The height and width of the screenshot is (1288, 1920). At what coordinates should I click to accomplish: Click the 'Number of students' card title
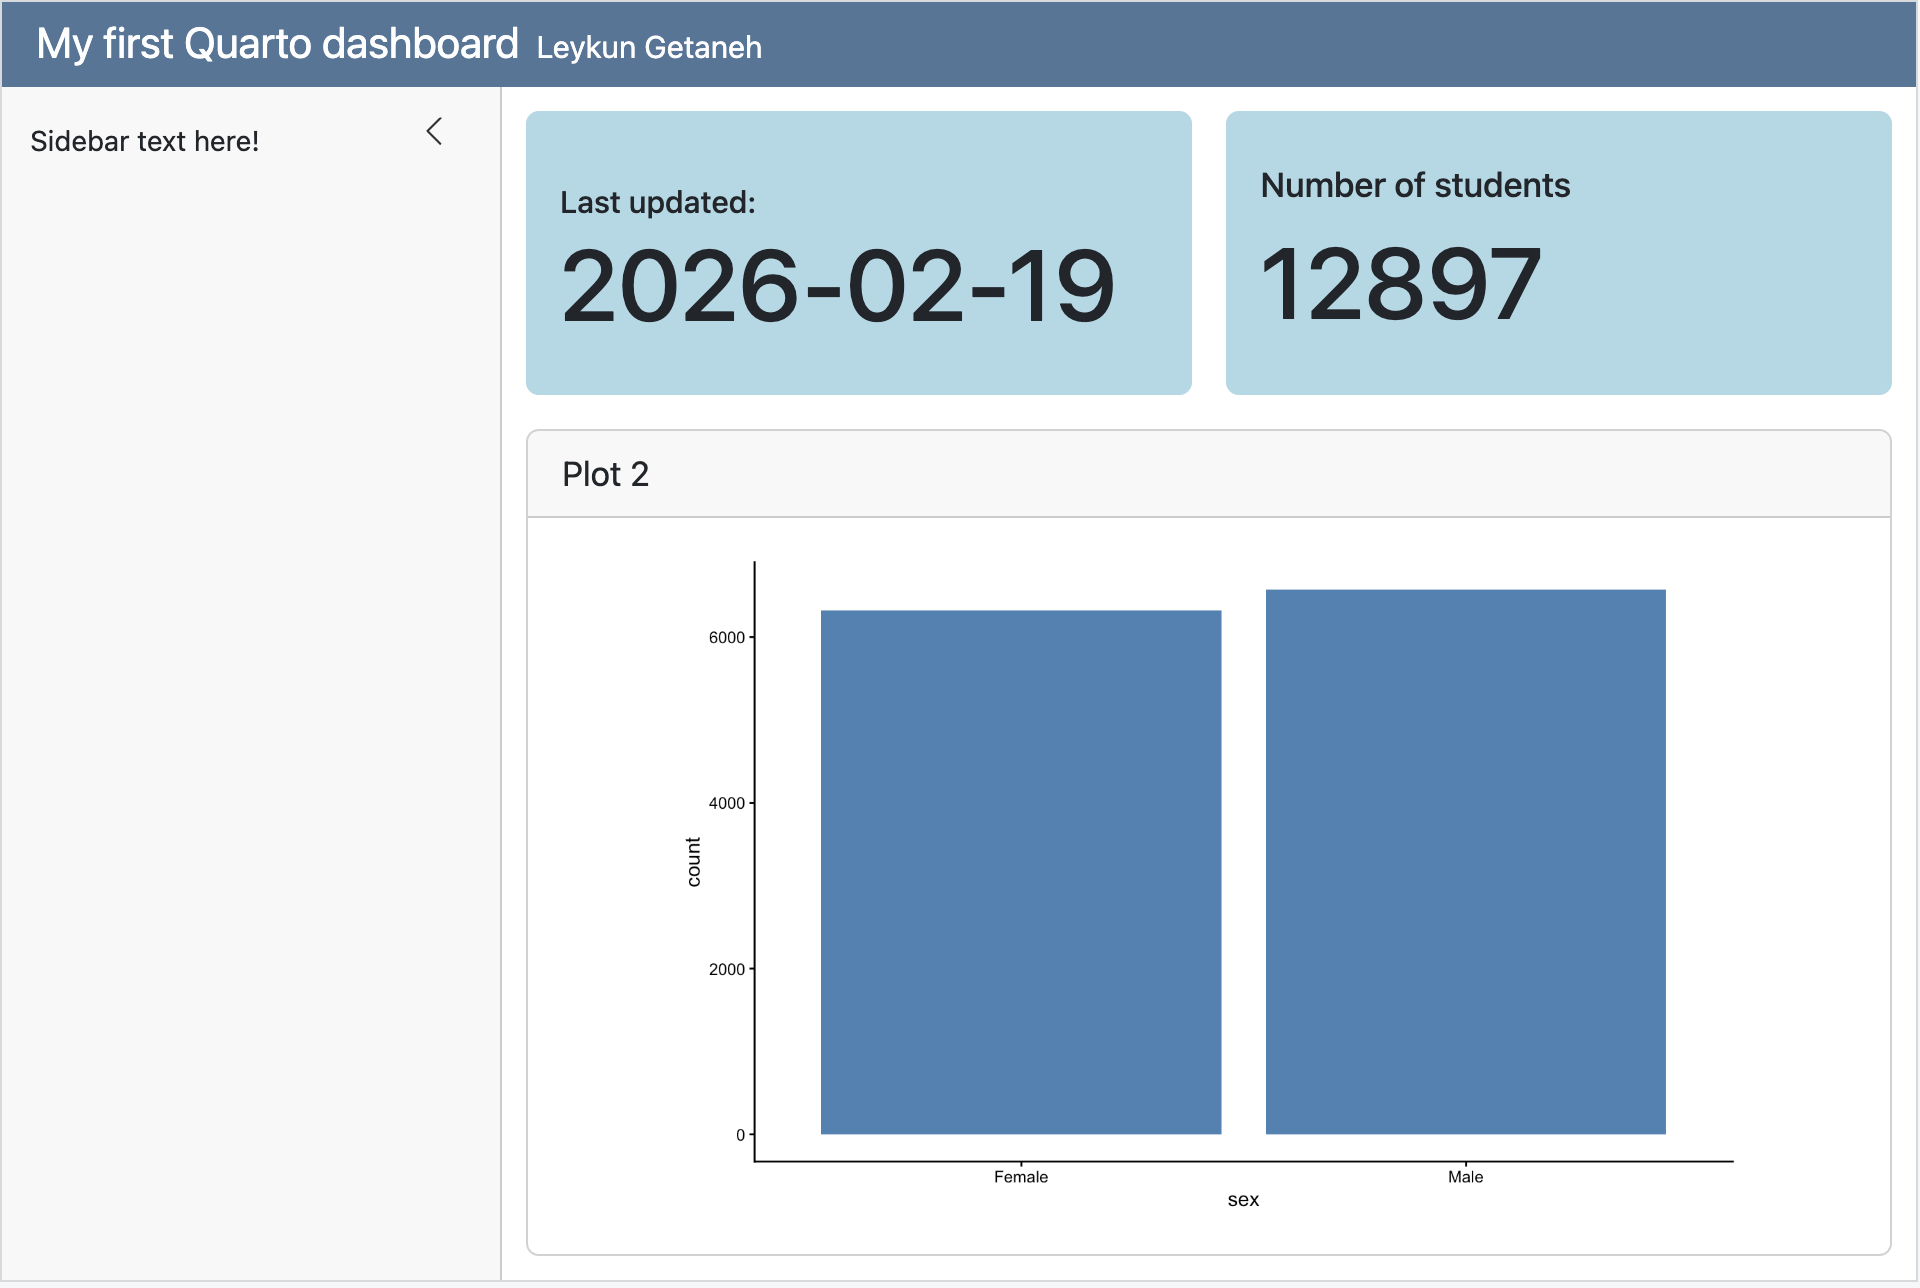tap(1414, 185)
